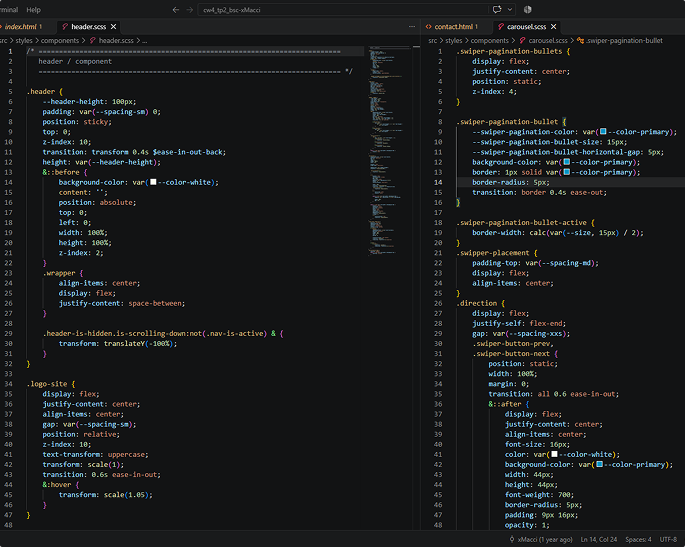Expand the Copilot dropdown chevron

point(509,10)
